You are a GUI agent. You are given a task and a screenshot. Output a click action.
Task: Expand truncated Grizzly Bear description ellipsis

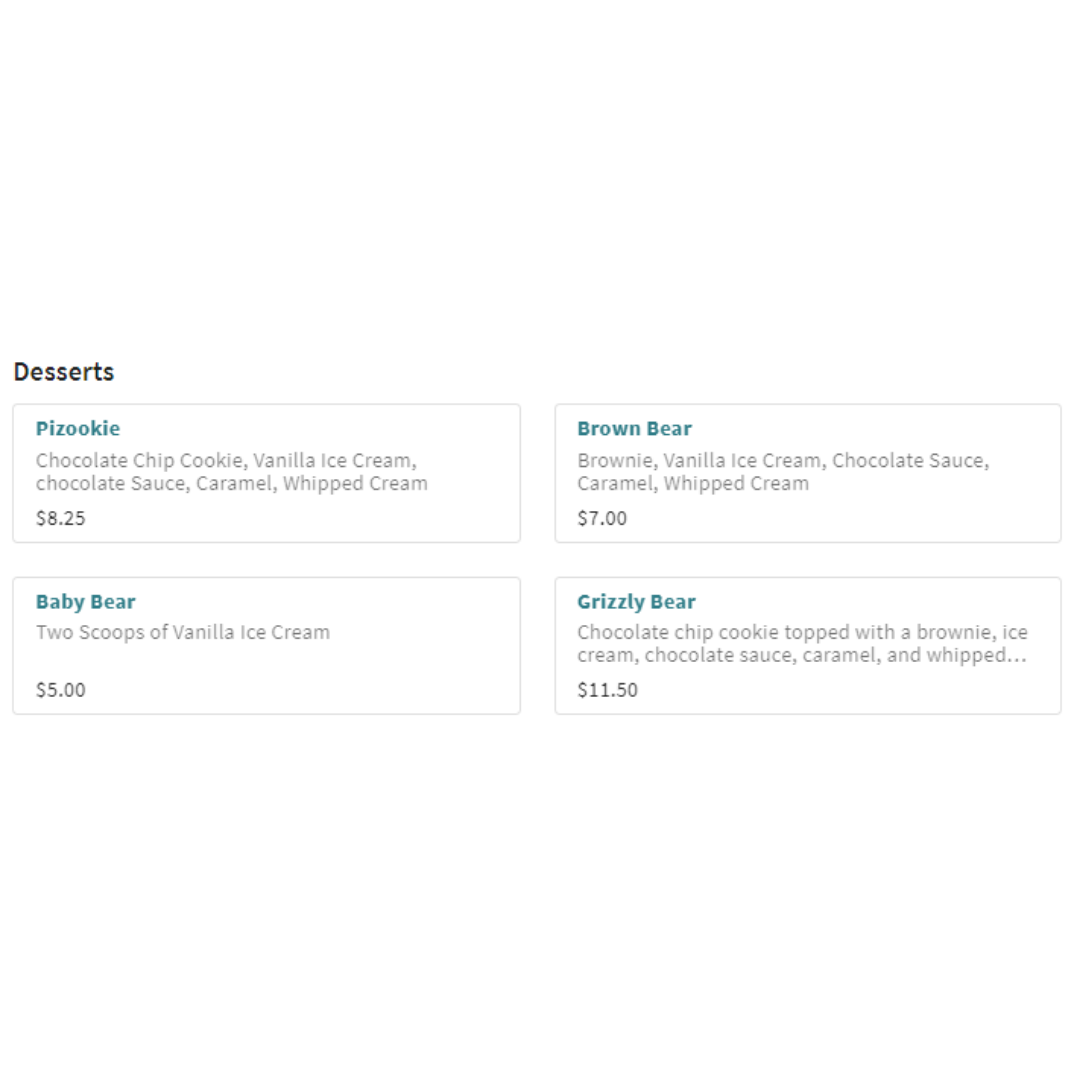pos(1017,656)
